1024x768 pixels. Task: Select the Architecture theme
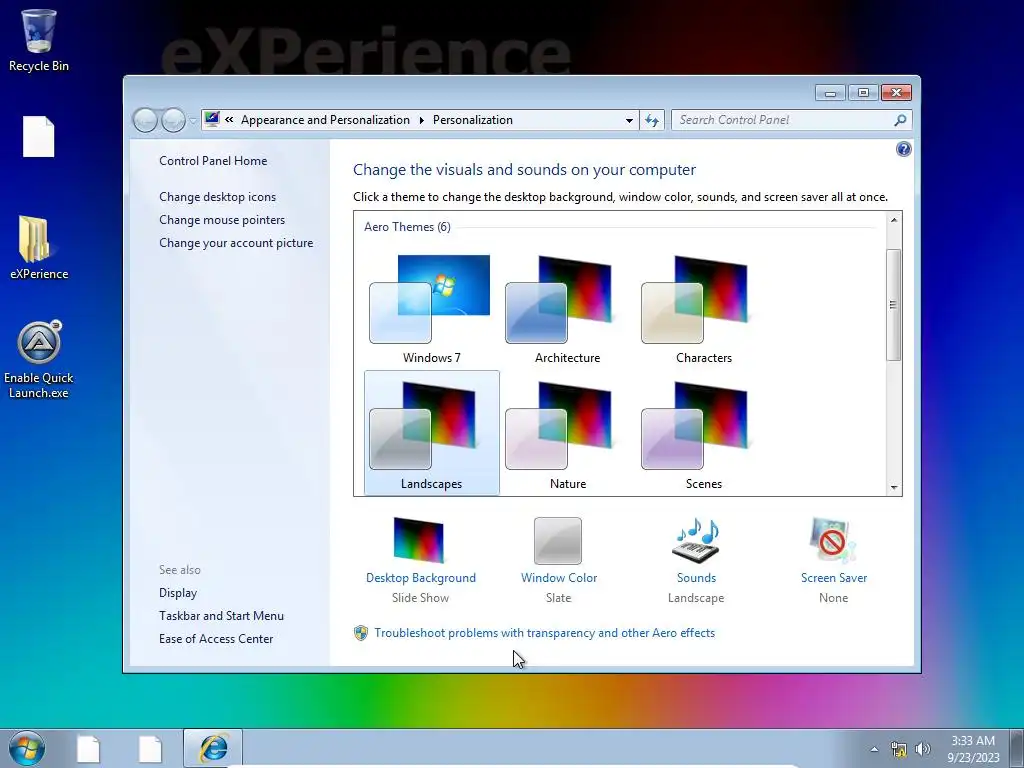pos(567,308)
